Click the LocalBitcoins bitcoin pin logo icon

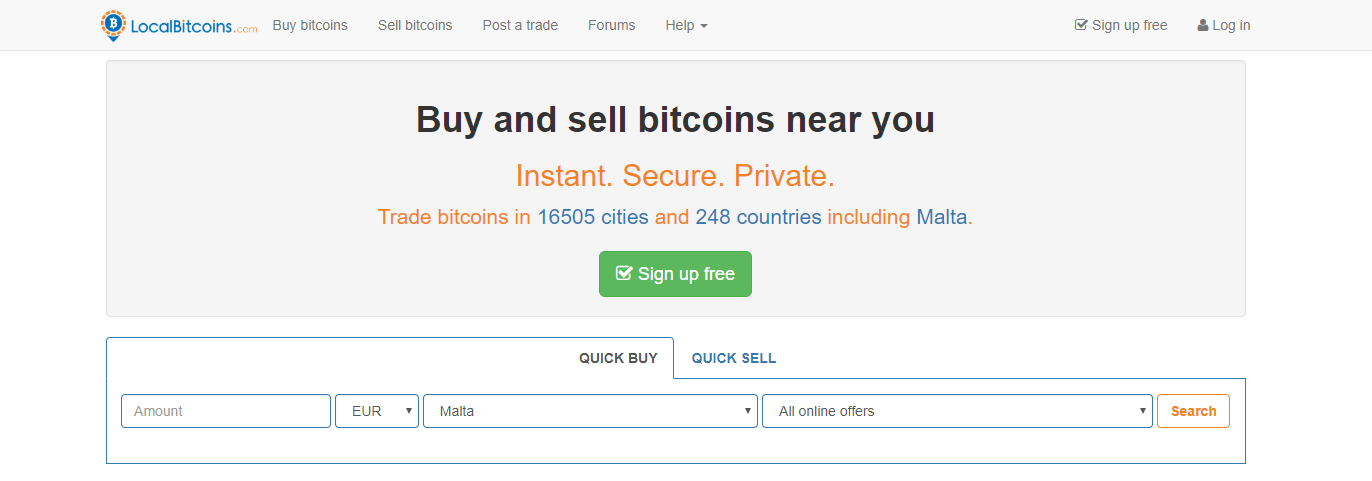113,25
